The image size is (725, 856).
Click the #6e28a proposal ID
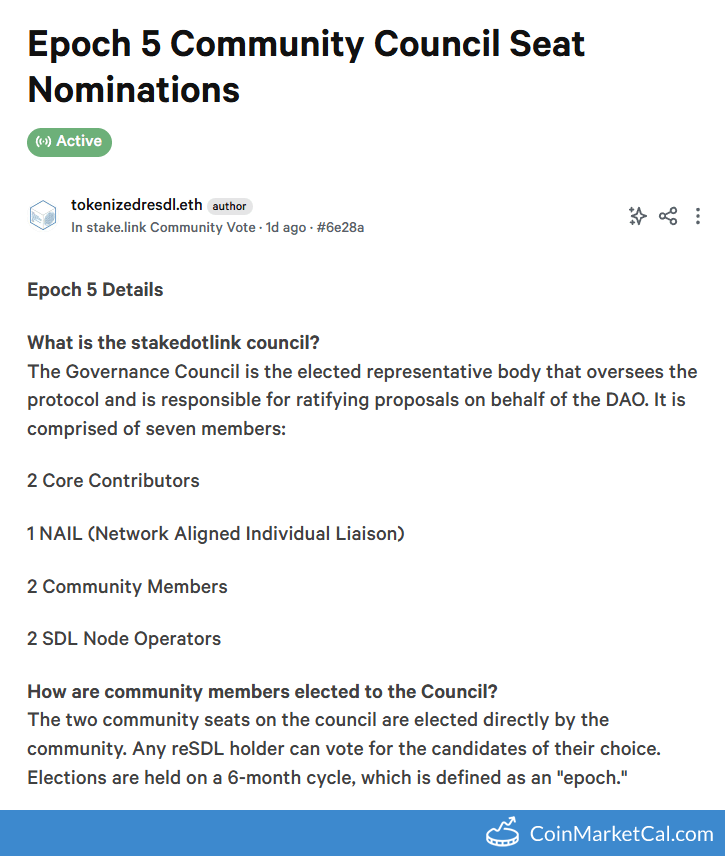tap(340, 228)
